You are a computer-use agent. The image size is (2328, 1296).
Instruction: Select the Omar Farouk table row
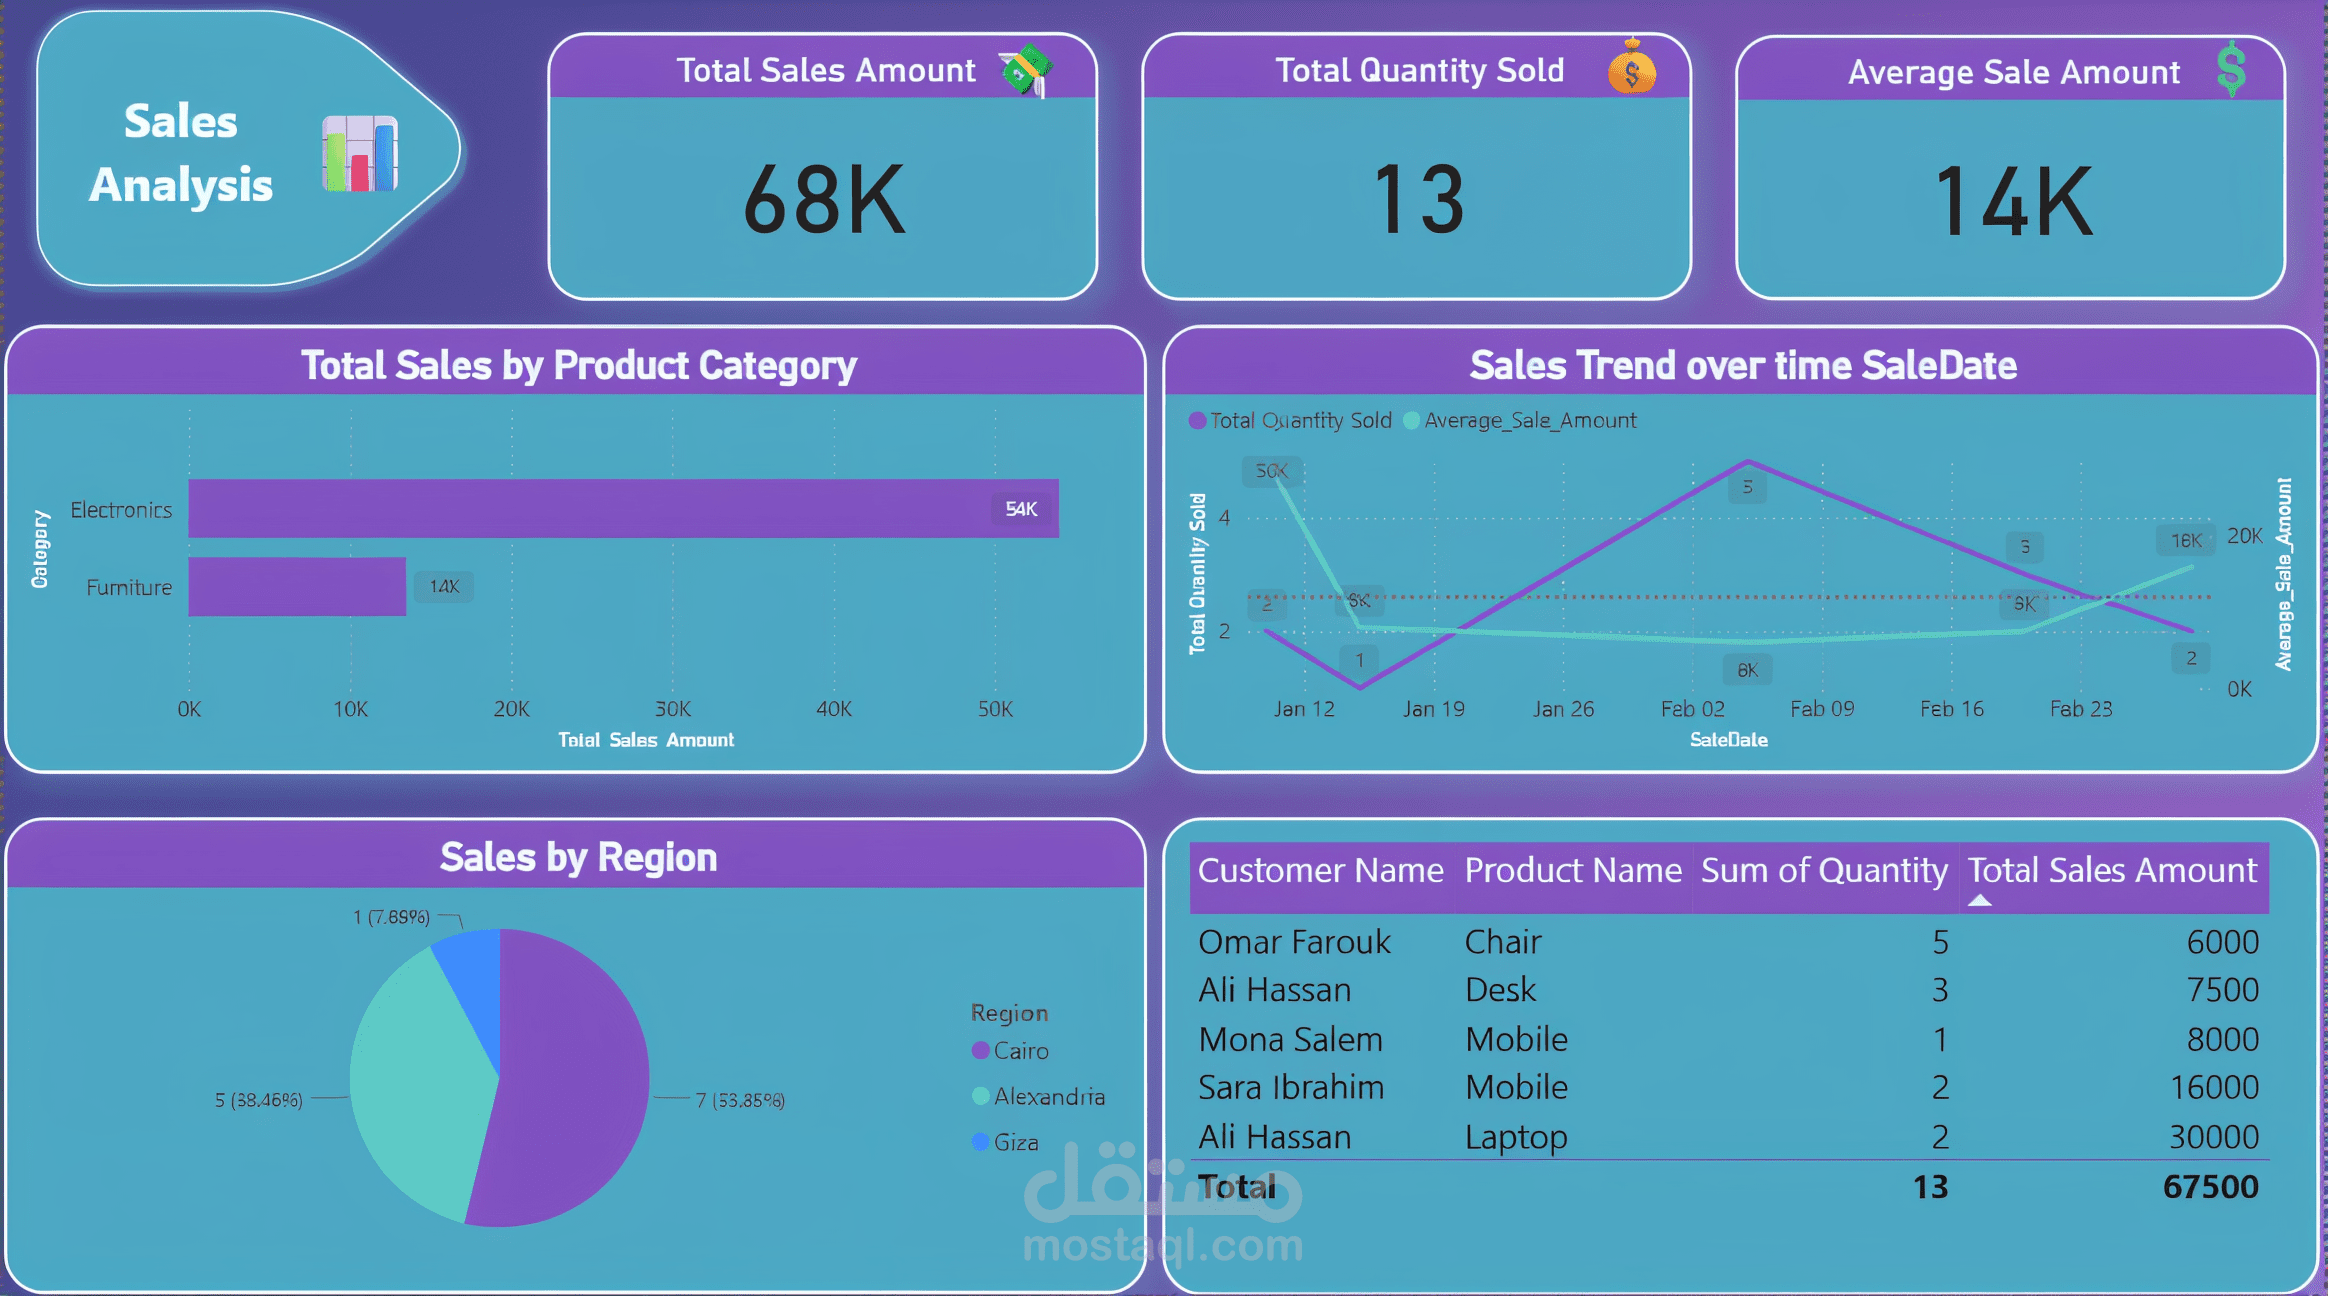[x=1294, y=942]
